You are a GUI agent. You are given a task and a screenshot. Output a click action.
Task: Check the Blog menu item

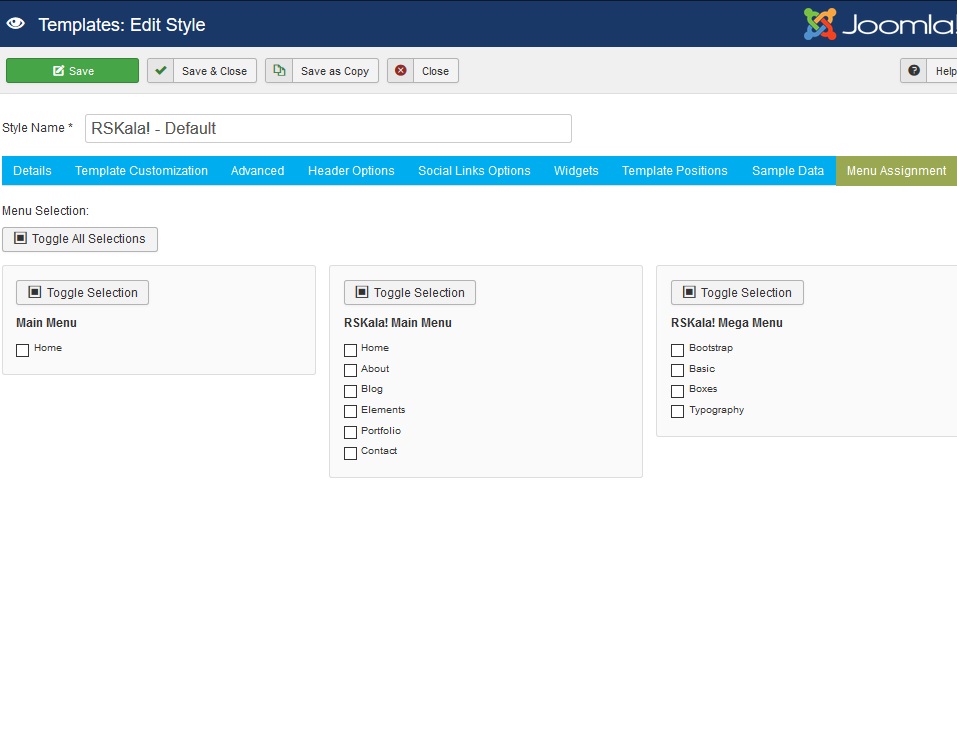[350, 391]
